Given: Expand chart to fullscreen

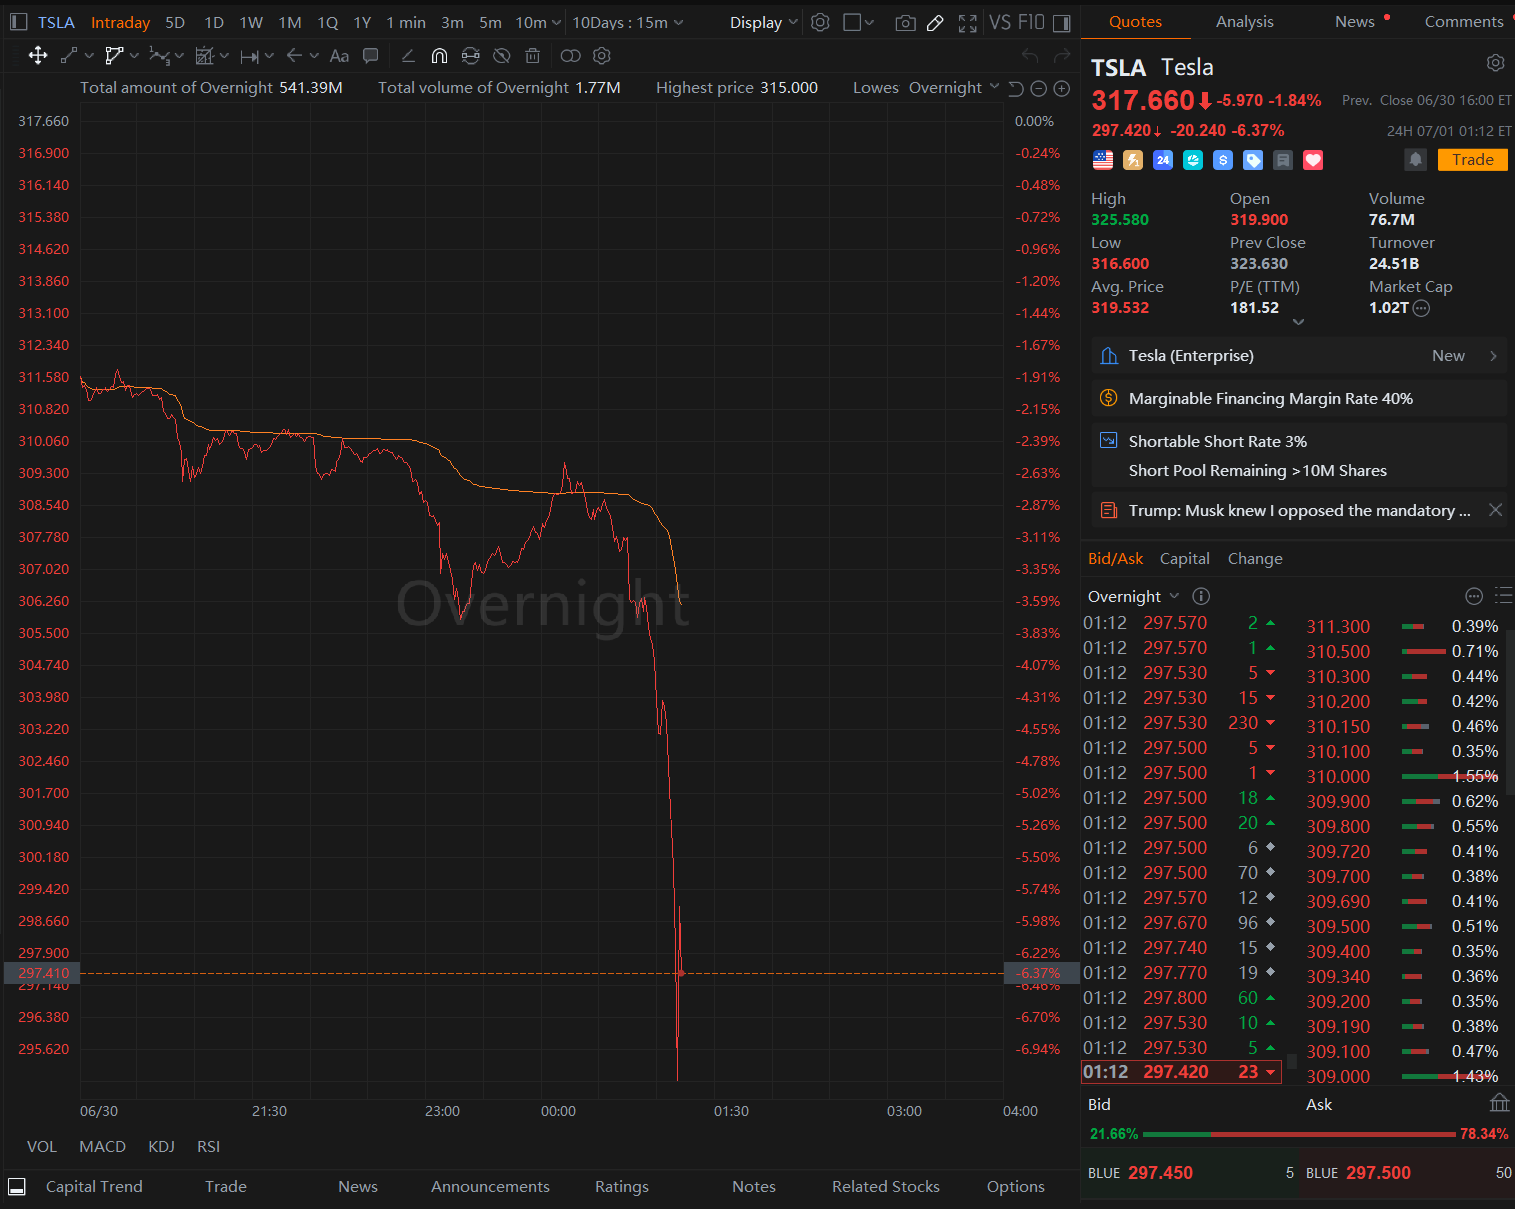Looking at the screenshot, I should coord(967,23).
